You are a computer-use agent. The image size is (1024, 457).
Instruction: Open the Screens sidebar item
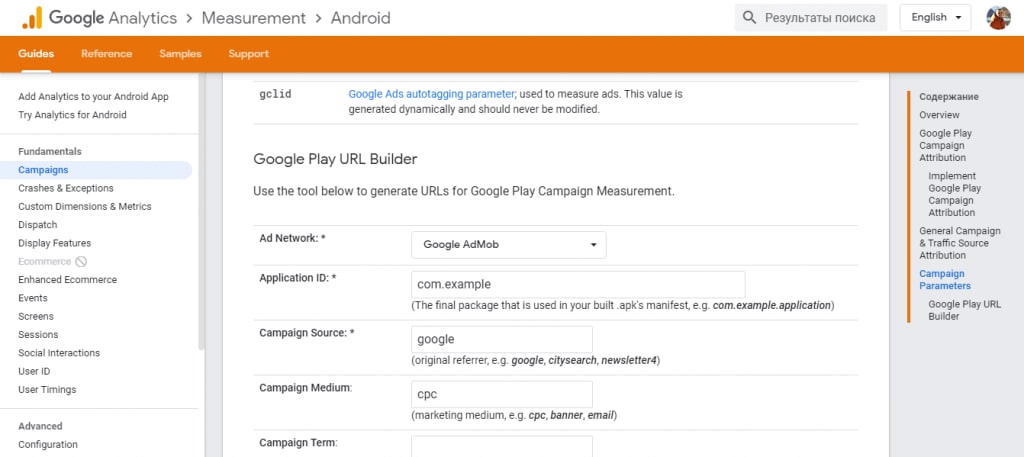point(36,316)
